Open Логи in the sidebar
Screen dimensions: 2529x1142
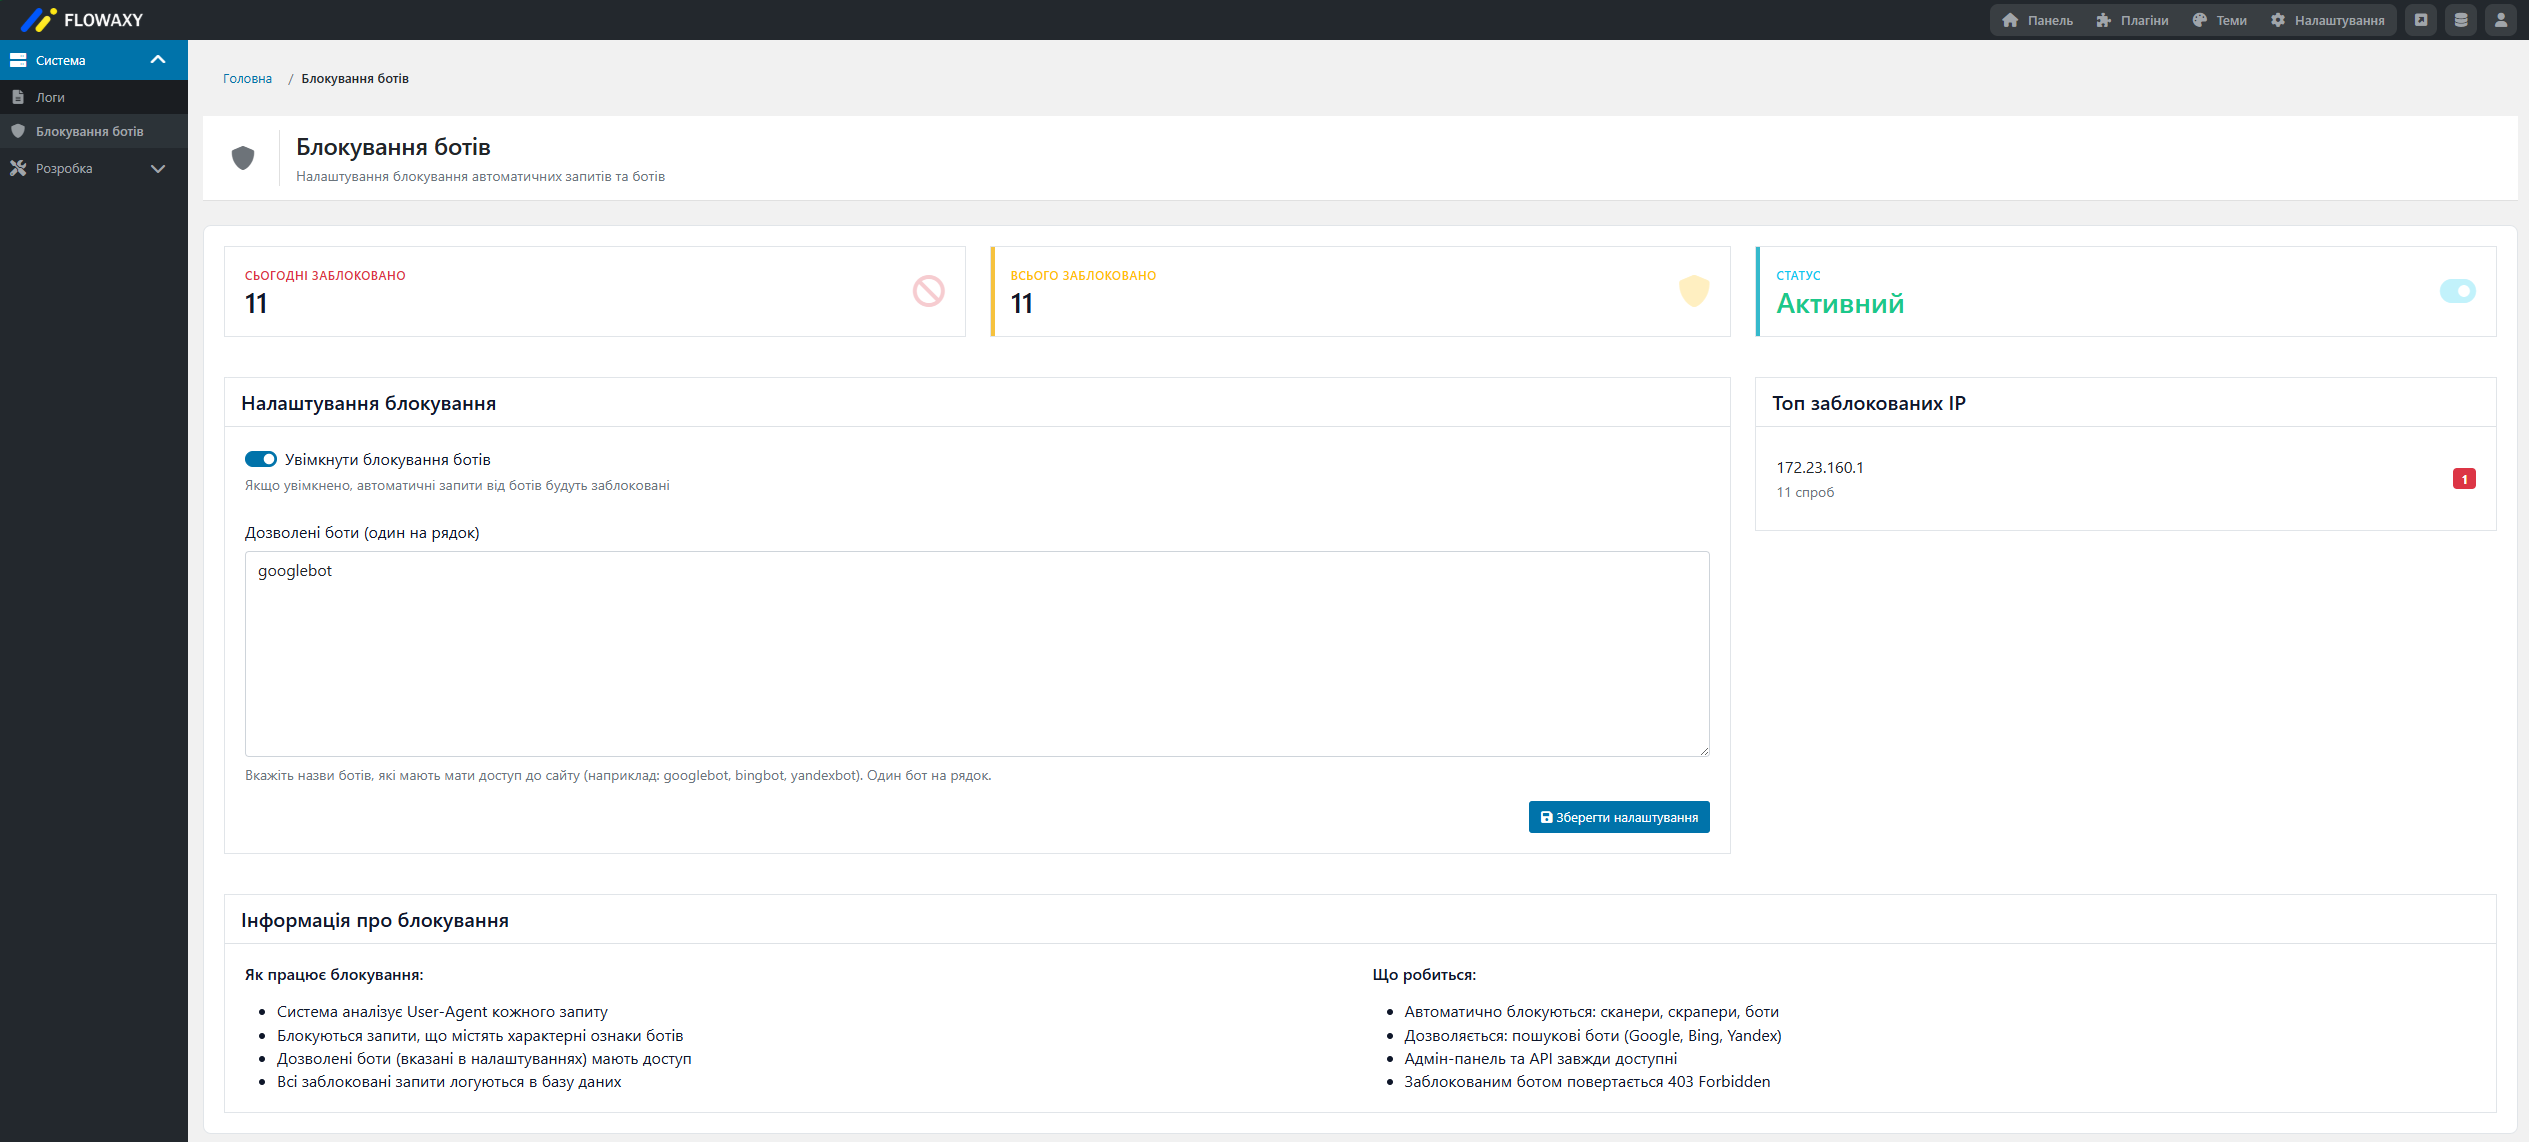[x=50, y=97]
